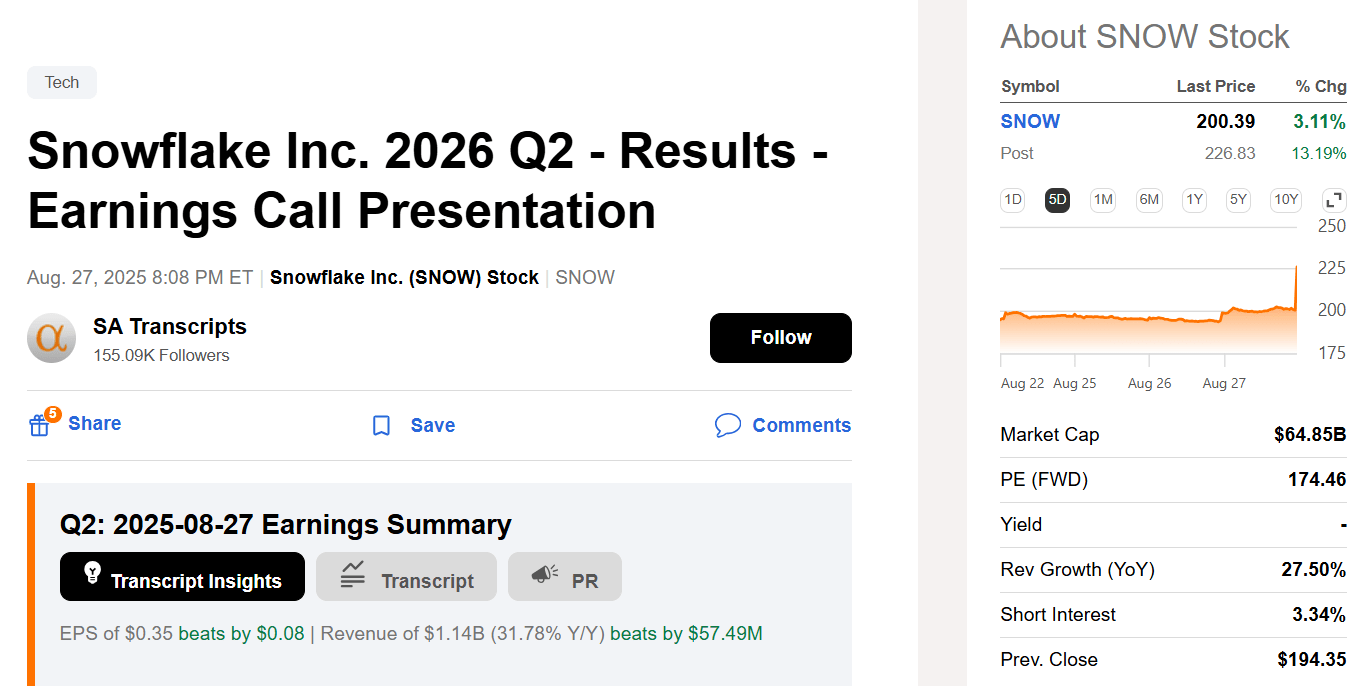
Task: Click the Tech category tag
Action: (62, 83)
